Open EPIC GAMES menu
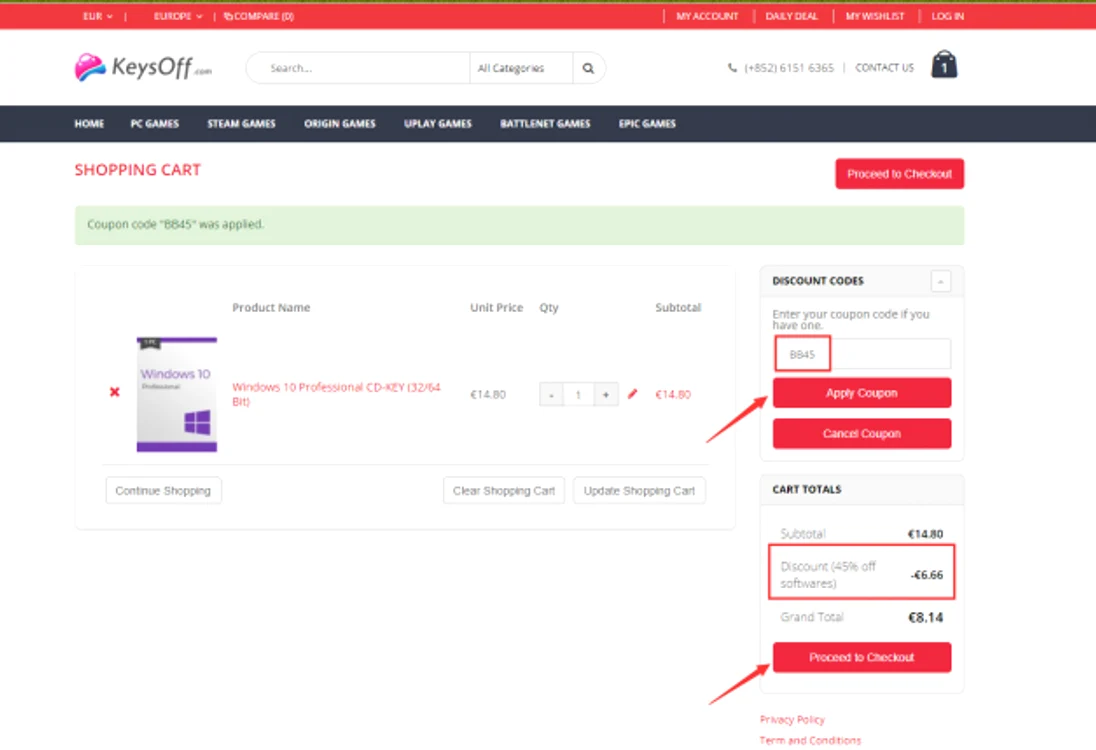 pyautogui.click(x=647, y=124)
